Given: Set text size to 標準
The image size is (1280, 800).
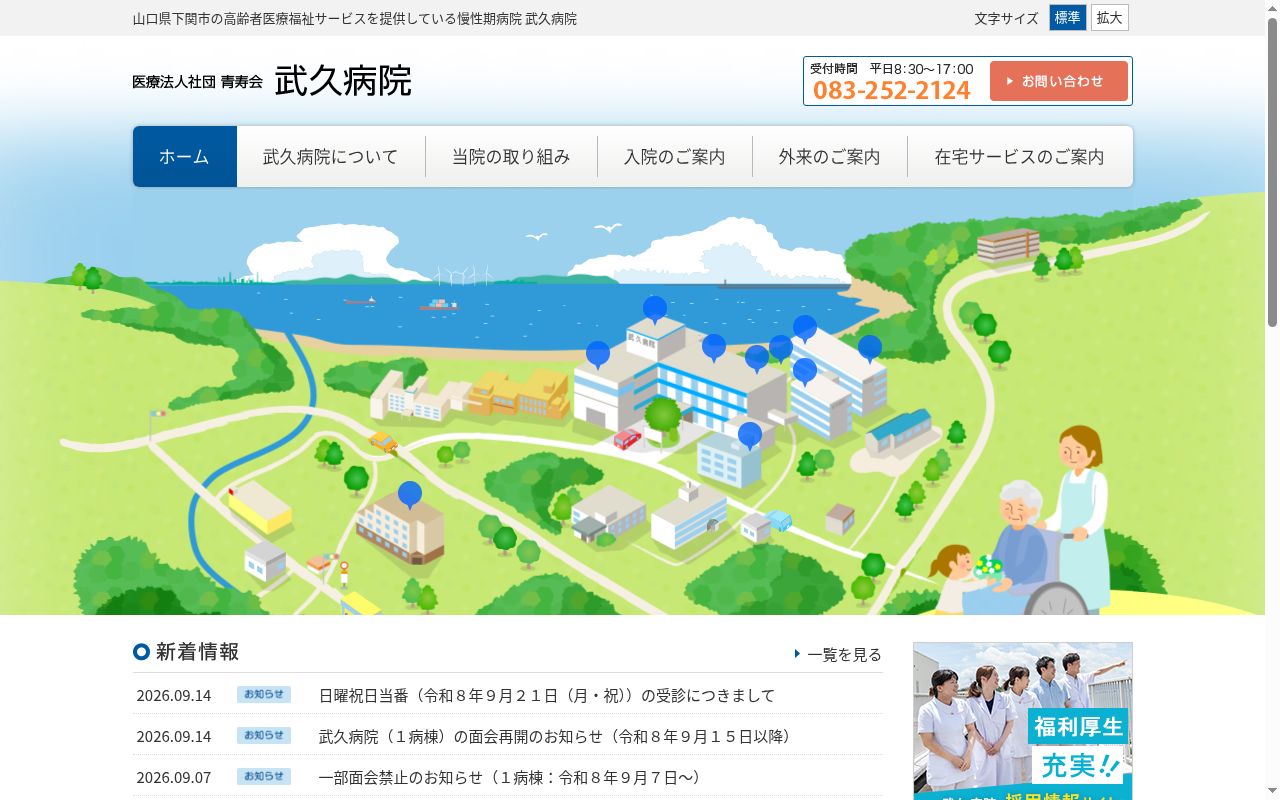Looking at the screenshot, I should click(x=1068, y=18).
